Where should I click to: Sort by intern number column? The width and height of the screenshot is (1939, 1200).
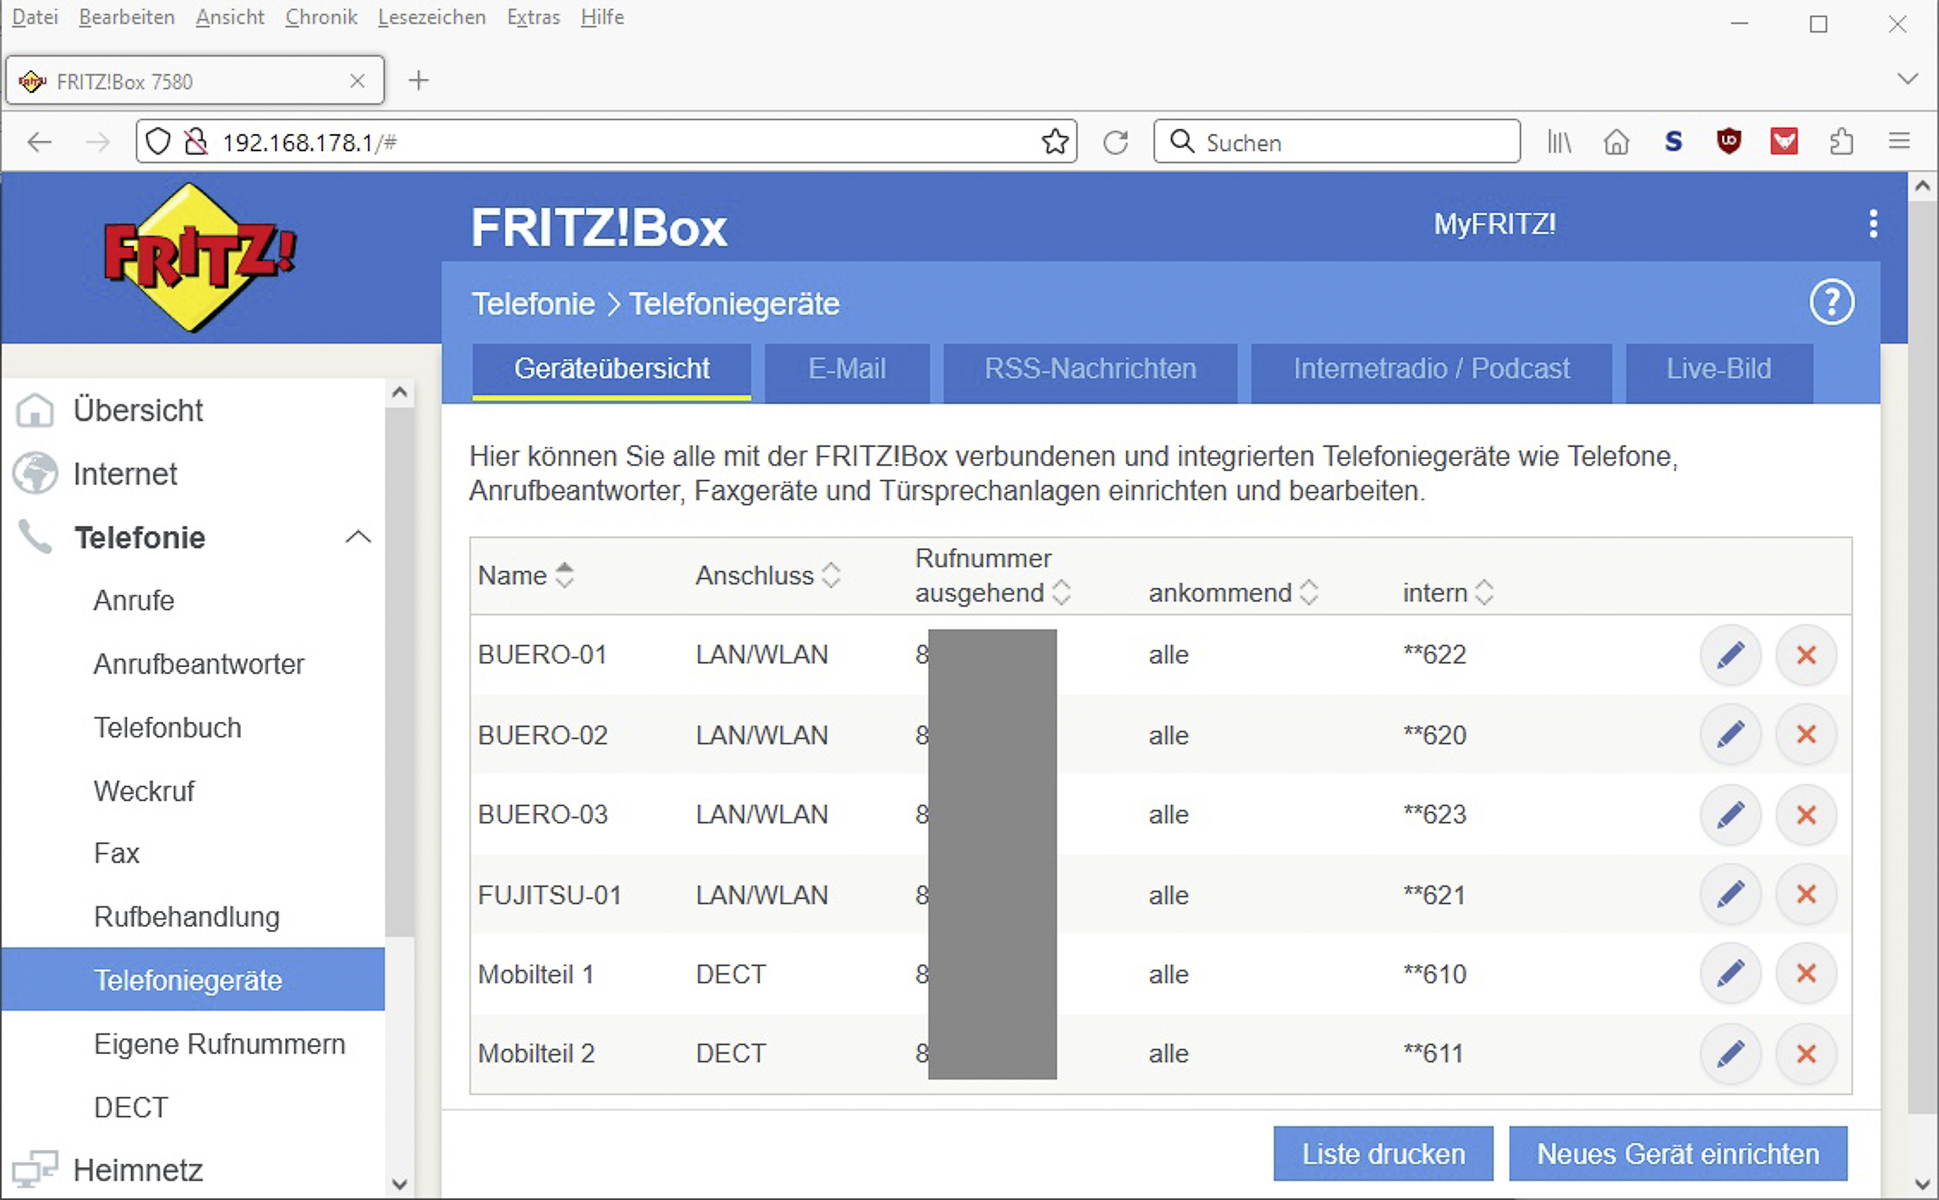point(1448,593)
